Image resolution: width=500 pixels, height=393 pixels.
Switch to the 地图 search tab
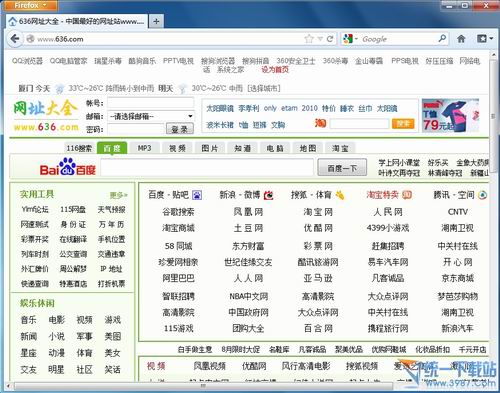[307, 148]
